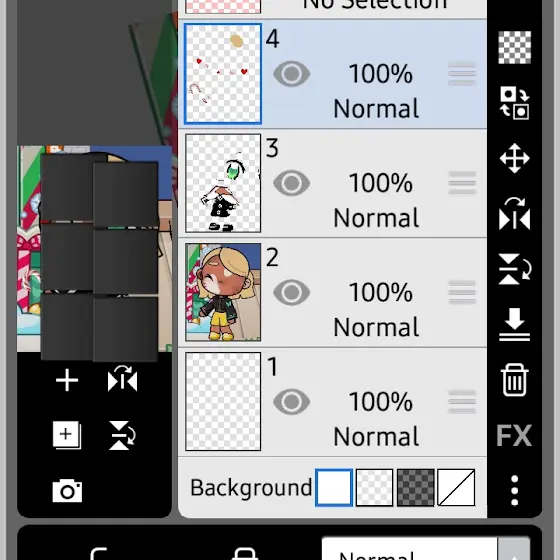560x560 pixels.
Task: Choose the dark checkered Background option
Action: [416, 488]
